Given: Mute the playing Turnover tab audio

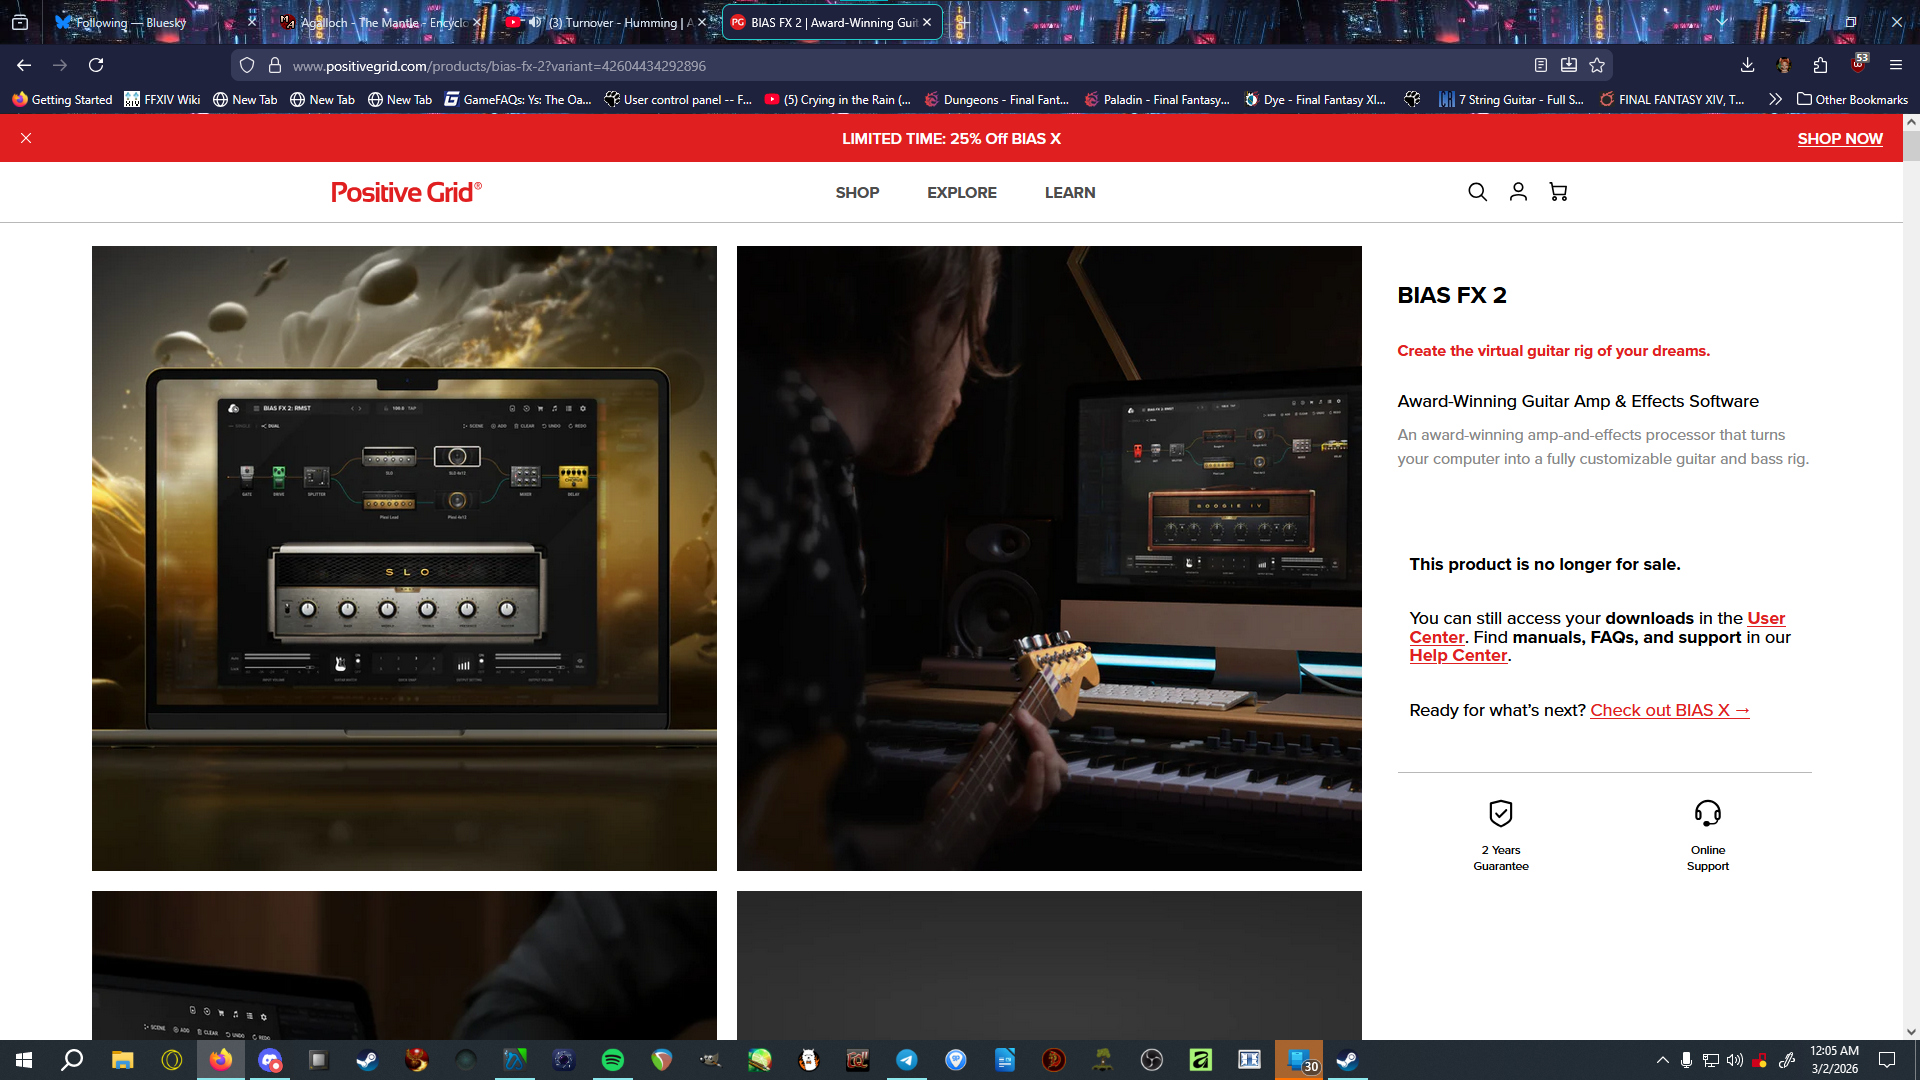Looking at the screenshot, I should 536,22.
